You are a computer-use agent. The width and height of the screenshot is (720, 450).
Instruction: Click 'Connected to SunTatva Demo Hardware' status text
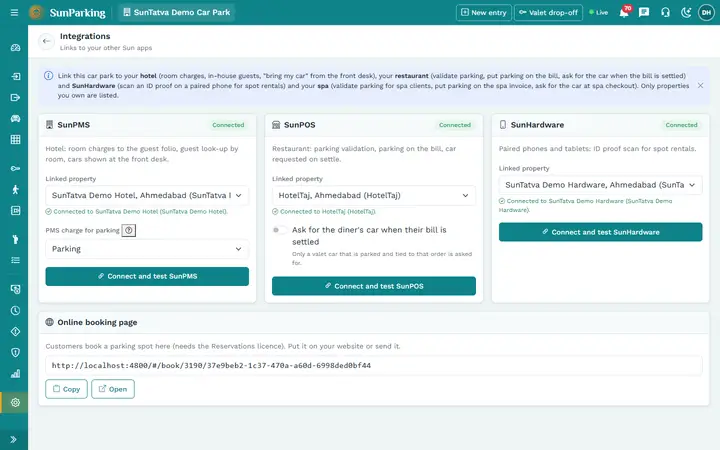click(x=585, y=205)
